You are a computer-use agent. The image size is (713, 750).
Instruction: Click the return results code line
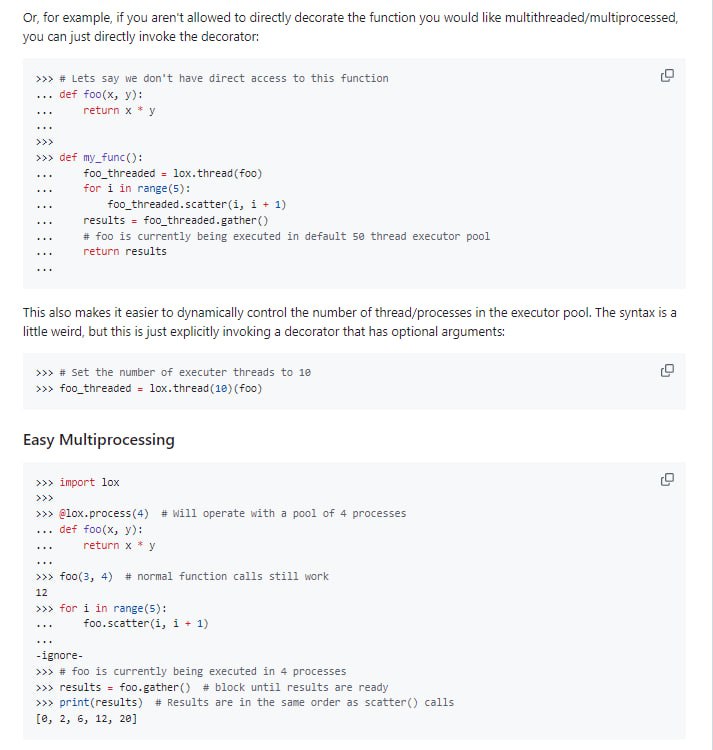tap(125, 251)
